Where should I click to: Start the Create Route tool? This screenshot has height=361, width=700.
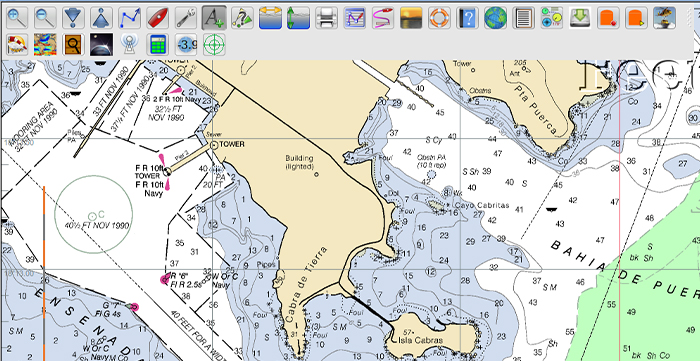tap(129, 18)
